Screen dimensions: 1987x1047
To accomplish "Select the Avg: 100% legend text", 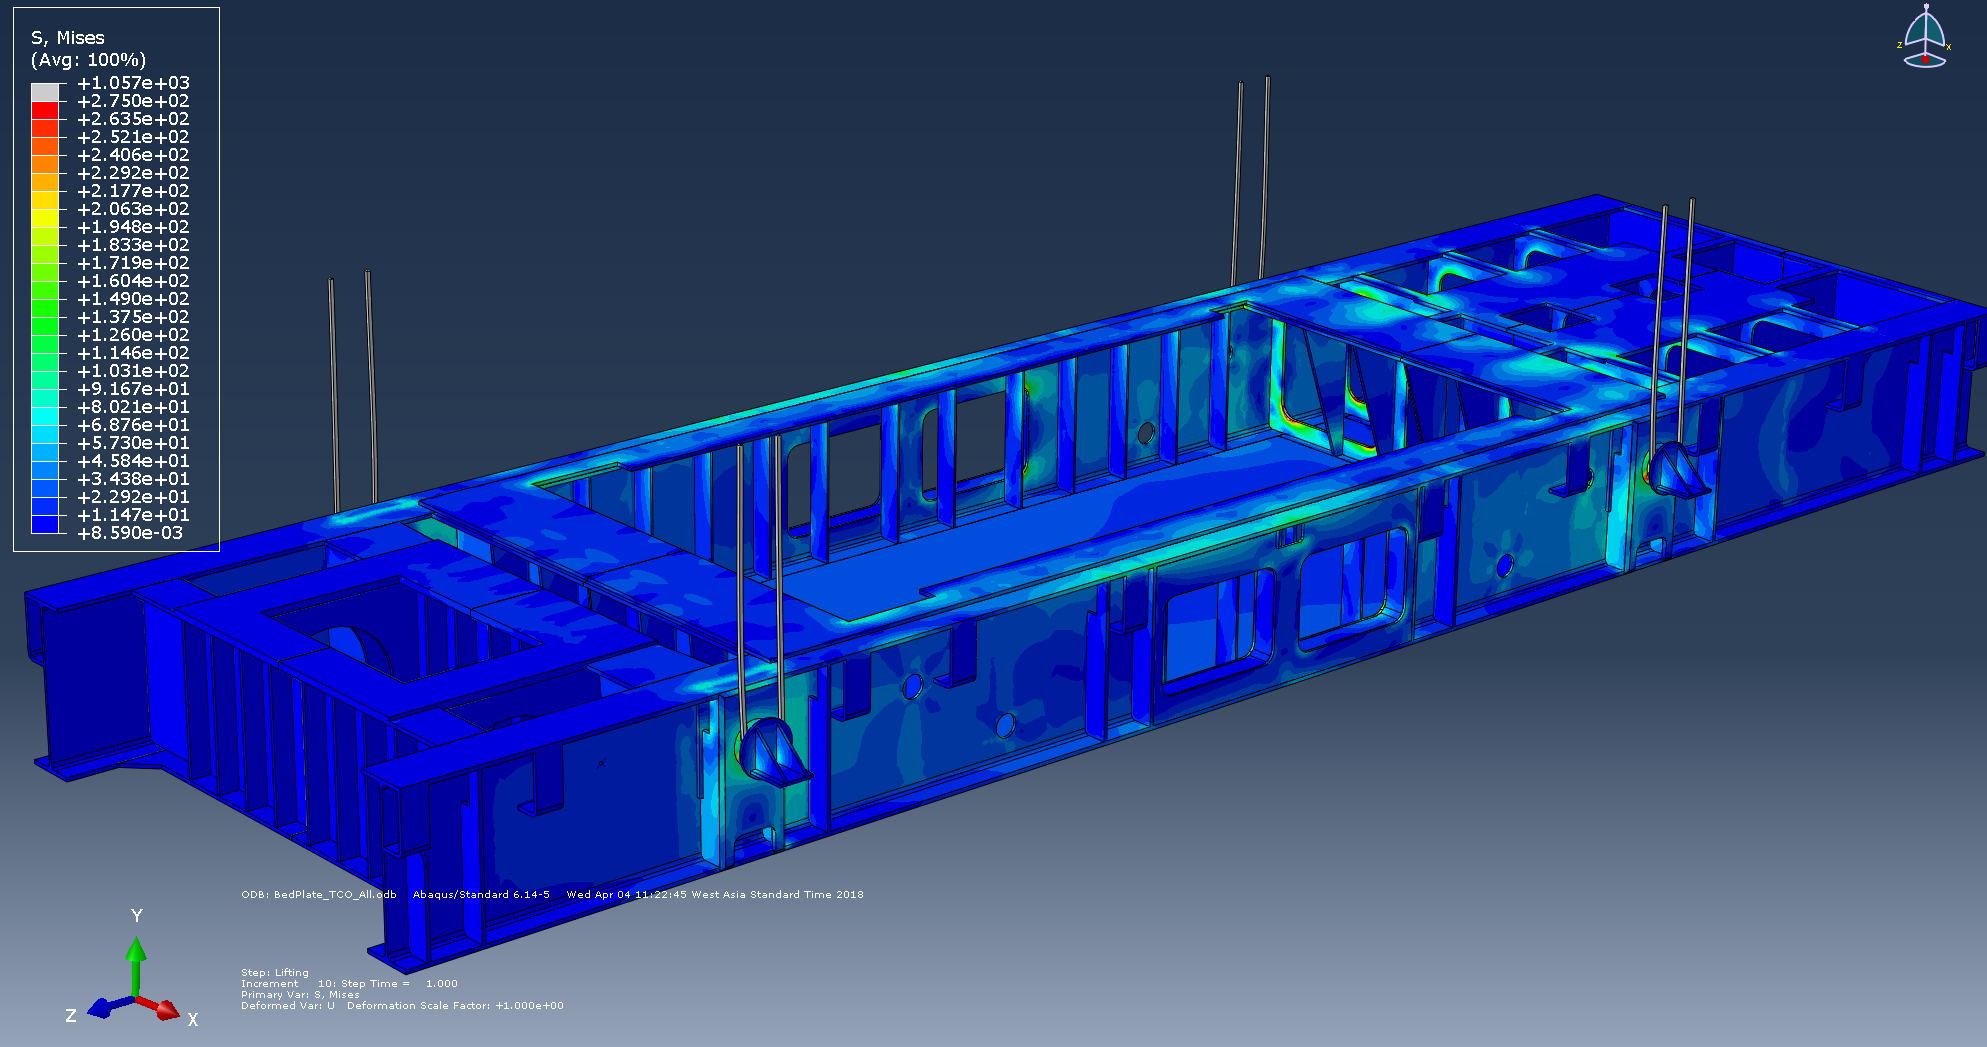I will pos(88,60).
